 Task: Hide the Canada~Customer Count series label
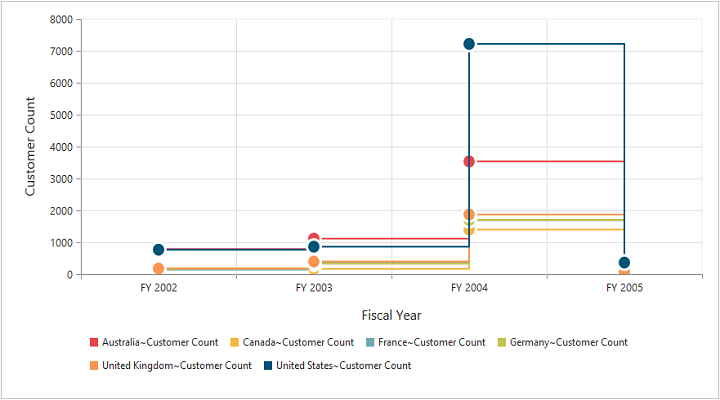298,342
